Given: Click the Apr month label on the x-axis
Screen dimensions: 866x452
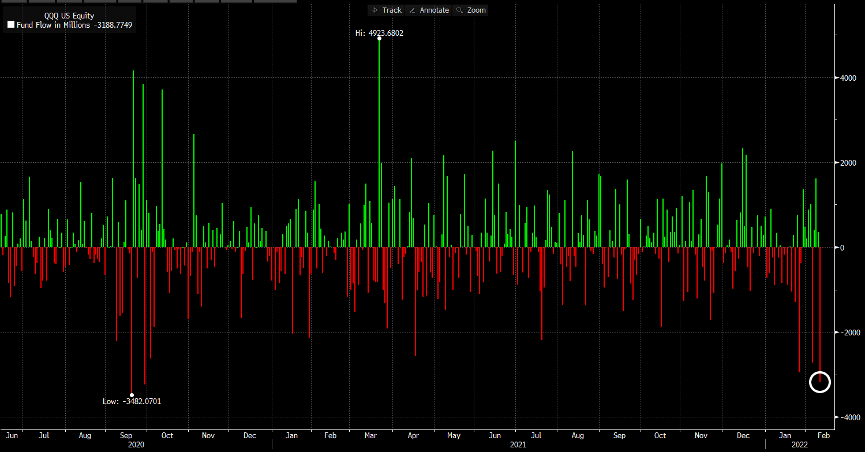Looking at the screenshot, I should 413,435.
